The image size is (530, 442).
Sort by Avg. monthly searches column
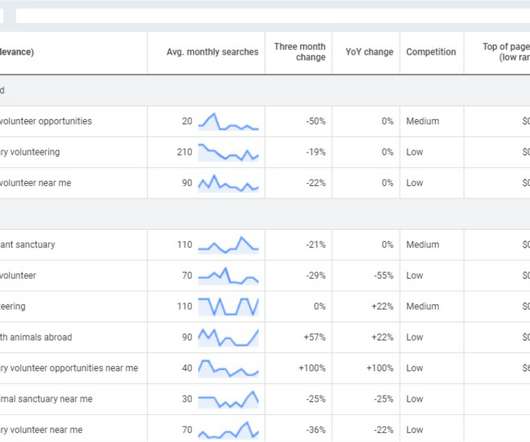(212, 52)
